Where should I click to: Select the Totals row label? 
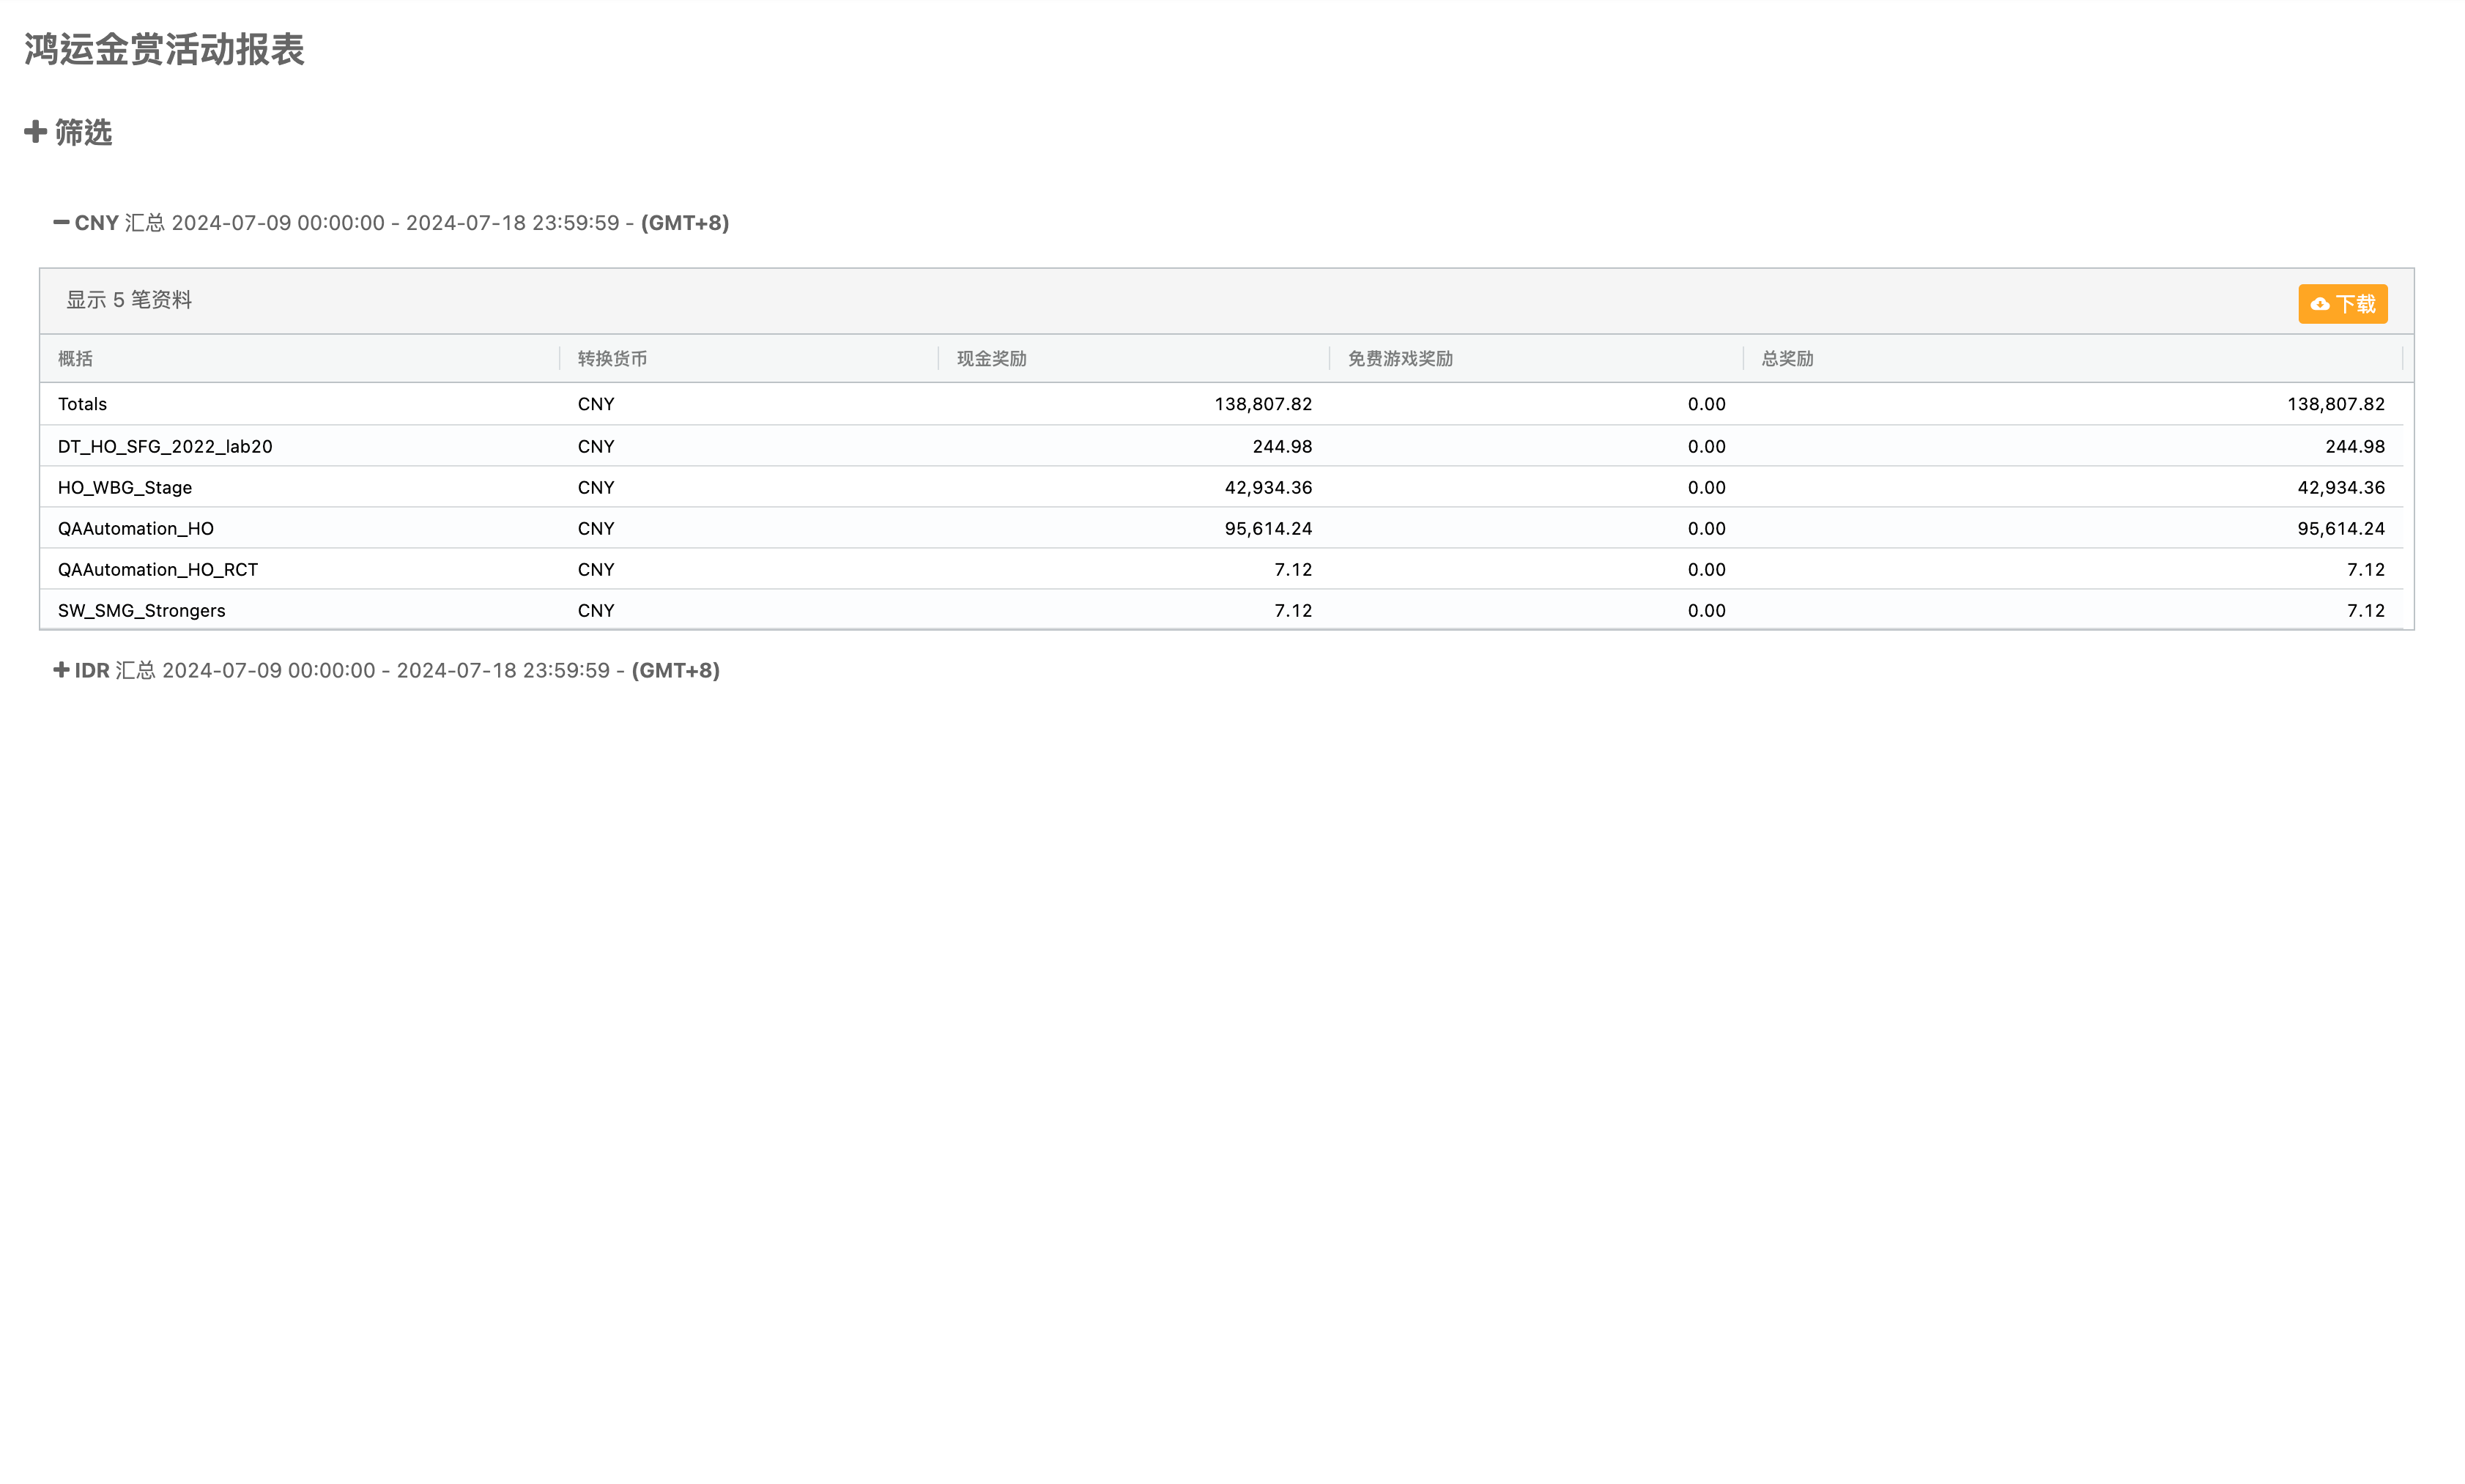(82, 404)
